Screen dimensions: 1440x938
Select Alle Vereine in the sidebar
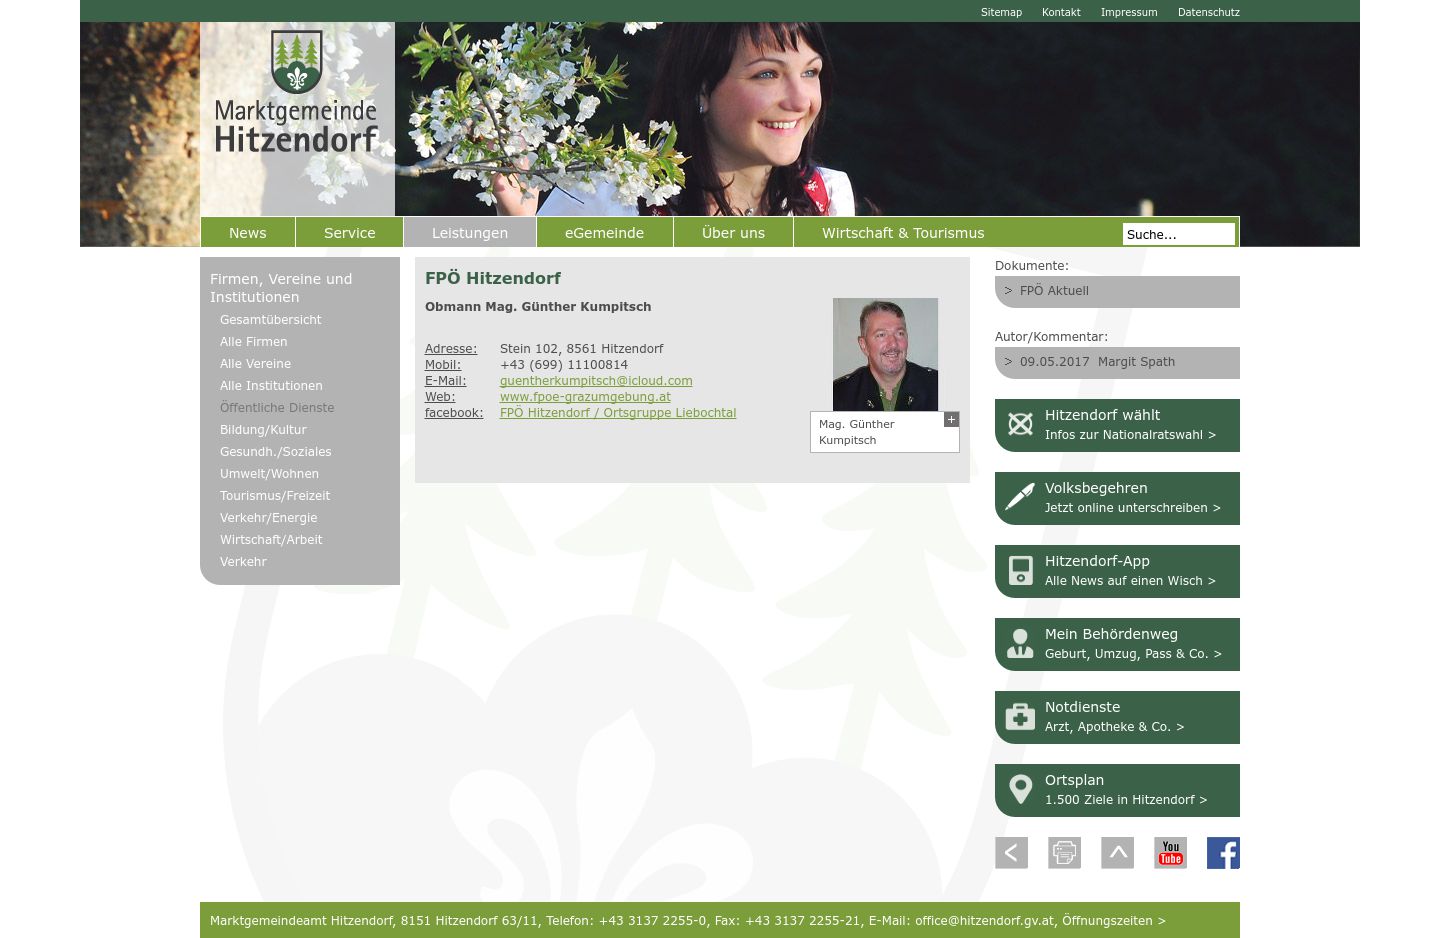point(256,364)
